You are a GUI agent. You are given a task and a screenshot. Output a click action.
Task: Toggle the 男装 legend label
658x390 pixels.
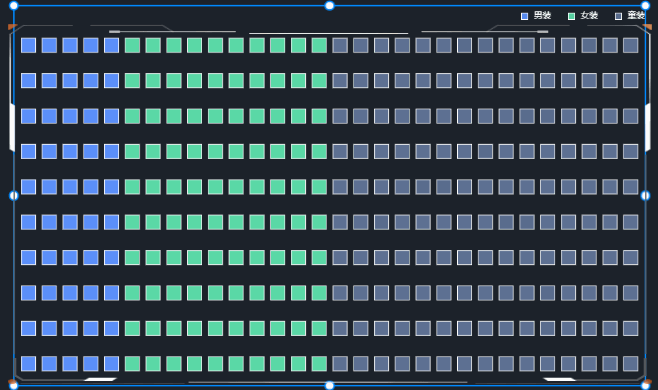coord(542,16)
